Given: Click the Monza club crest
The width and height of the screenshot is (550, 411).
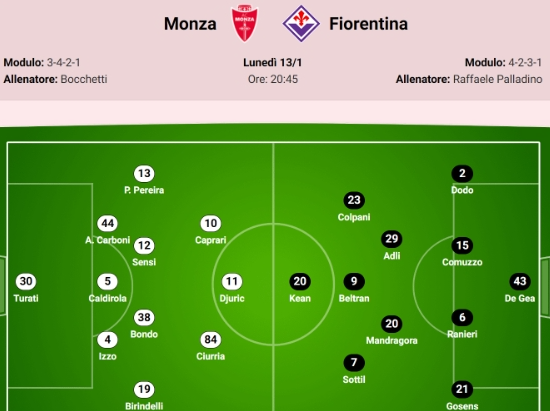Looking at the screenshot, I should pos(244,23).
